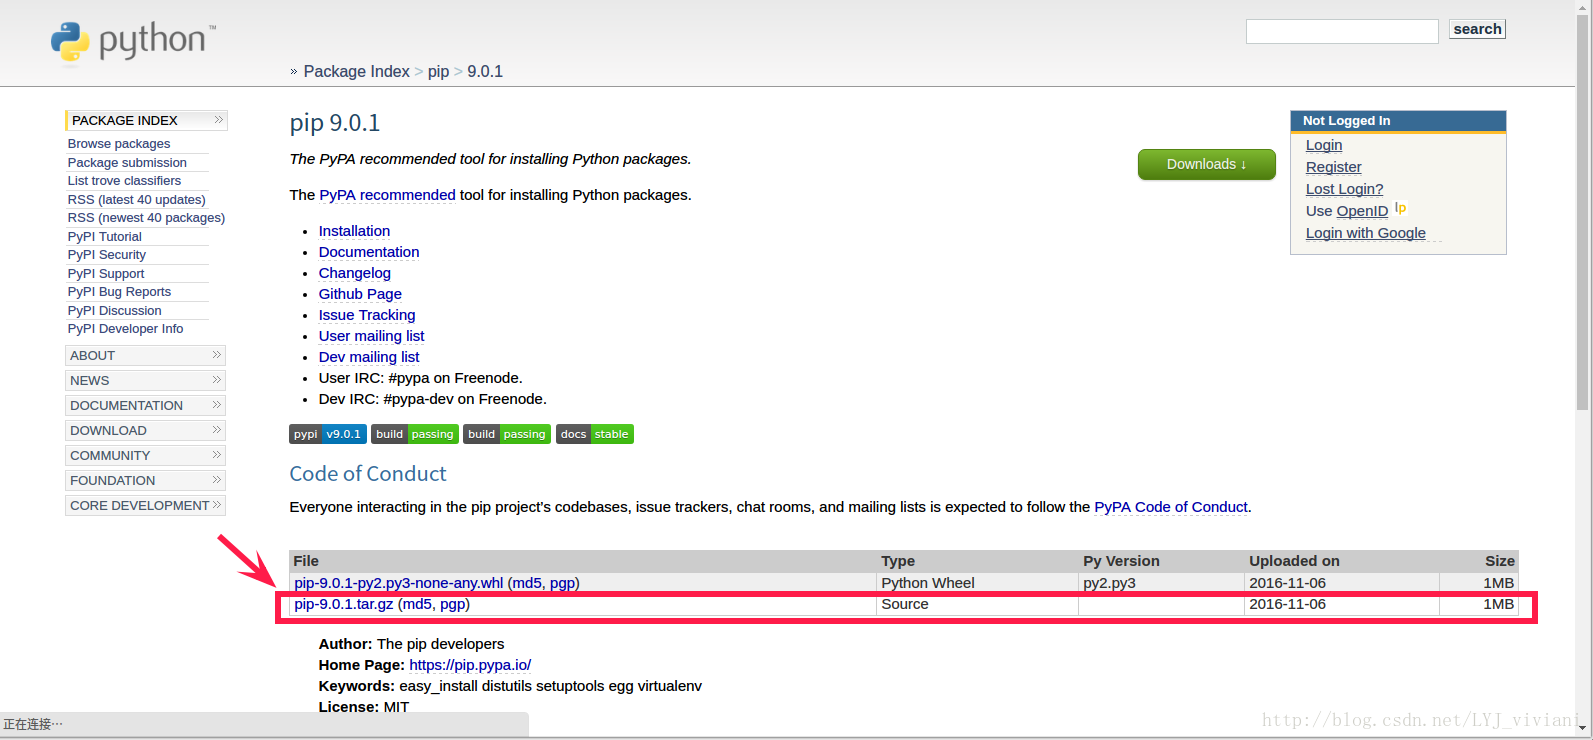This screenshot has height=740, width=1593.
Task: Click the pypi v9.0.1 badge
Action: 328,434
